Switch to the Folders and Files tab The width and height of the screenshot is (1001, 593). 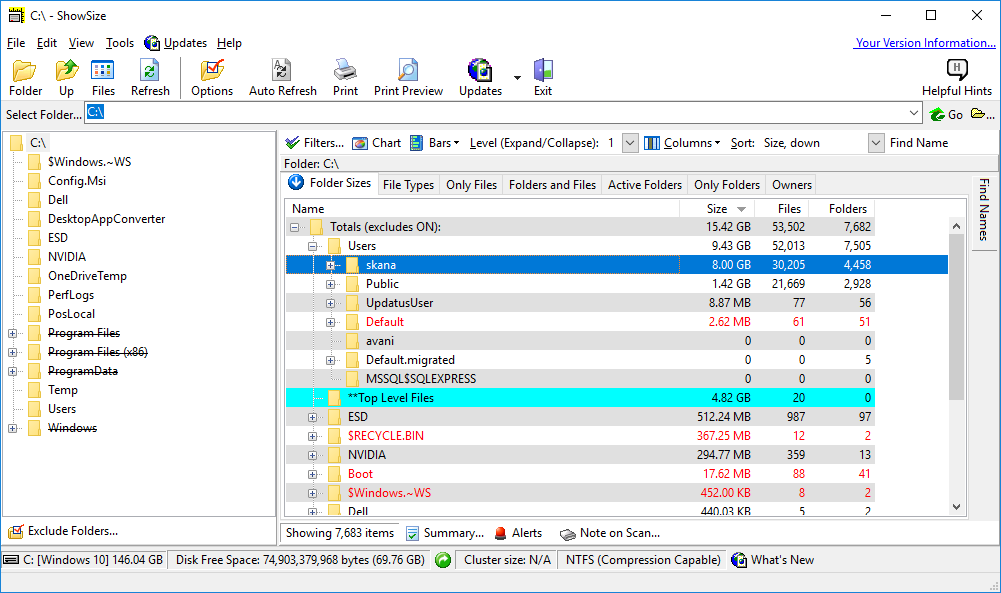552,184
